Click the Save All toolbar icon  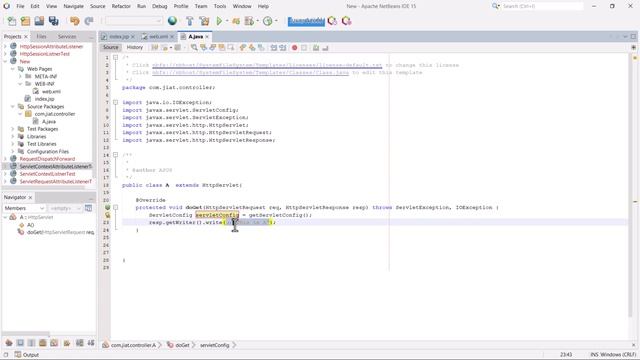coord(53,21)
